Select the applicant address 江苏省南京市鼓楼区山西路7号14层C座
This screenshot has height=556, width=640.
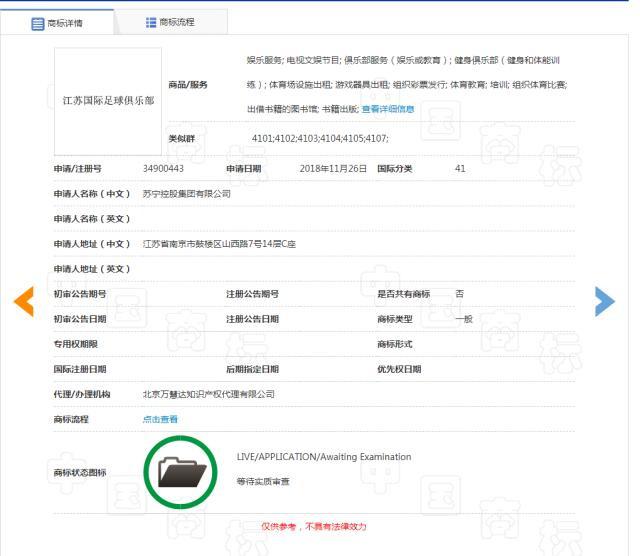[219, 244]
